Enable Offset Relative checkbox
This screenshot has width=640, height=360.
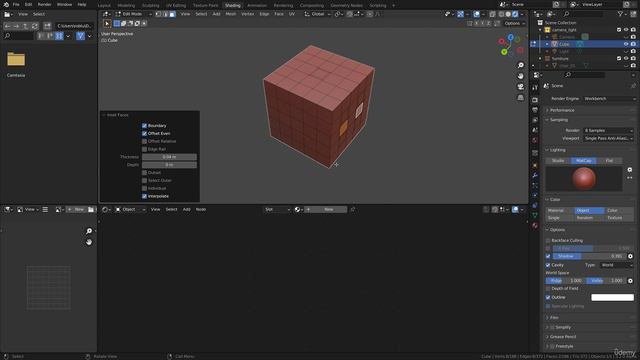coord(144,141)
